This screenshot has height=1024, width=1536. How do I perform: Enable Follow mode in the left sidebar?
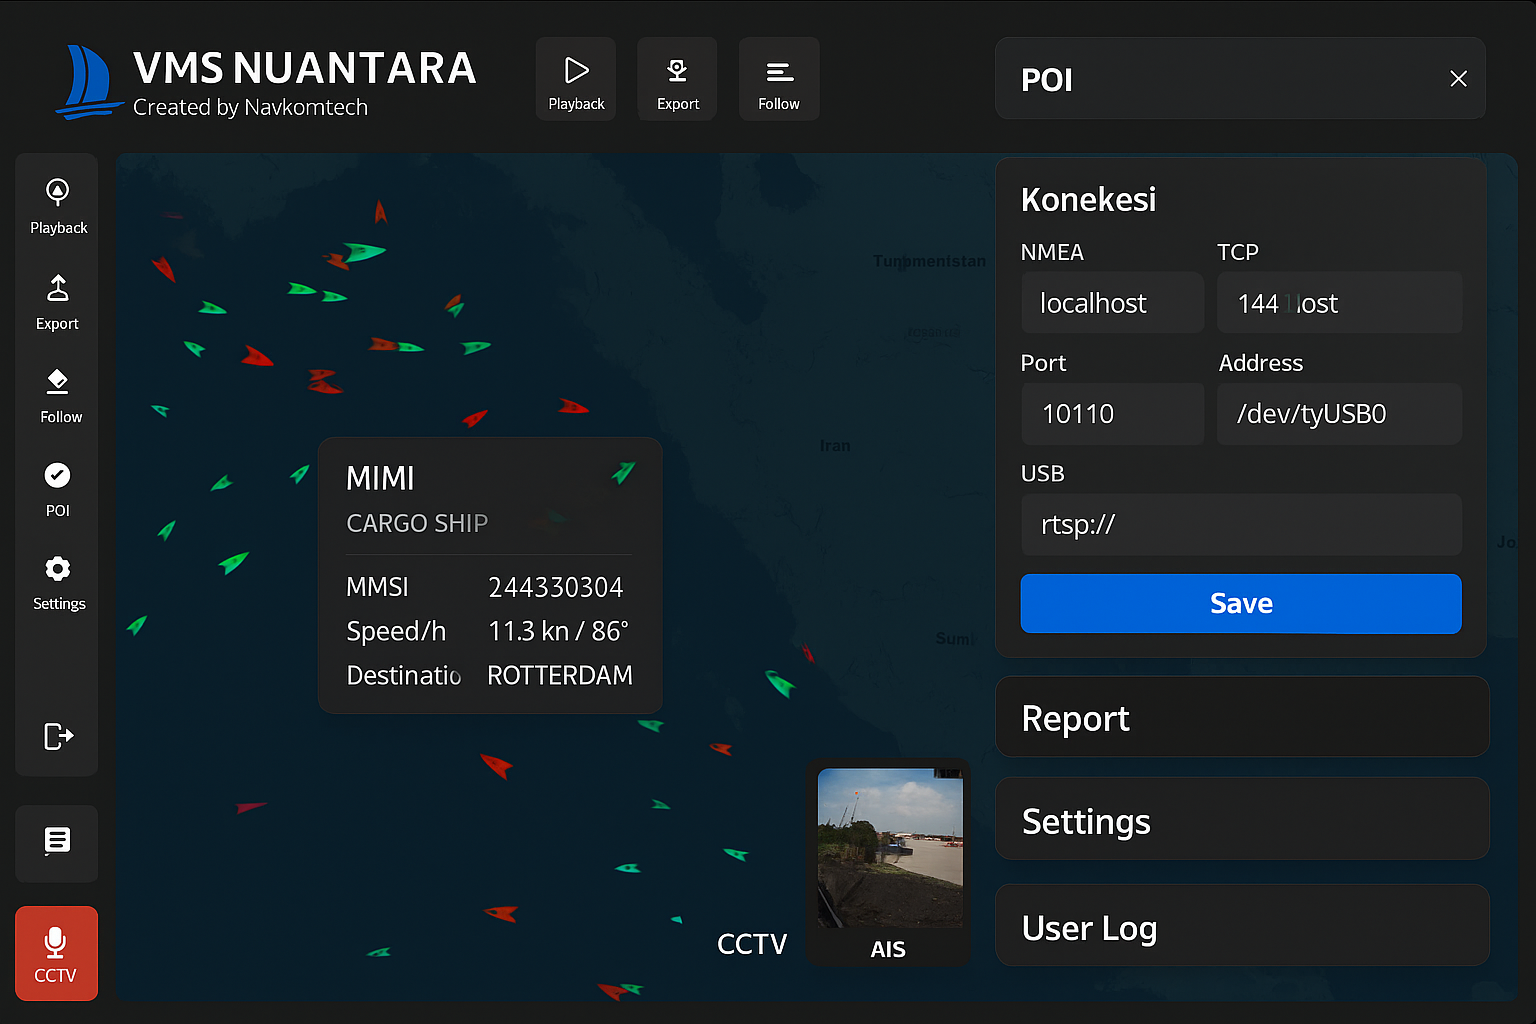[x=57, y=395]
